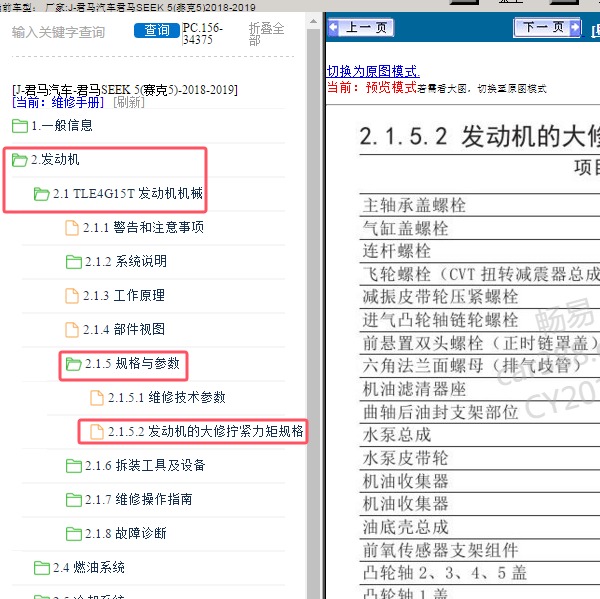Switch to original image mode 切换为原图模式
This screenshot has width=600, height=599.
[x=373, y=71]
